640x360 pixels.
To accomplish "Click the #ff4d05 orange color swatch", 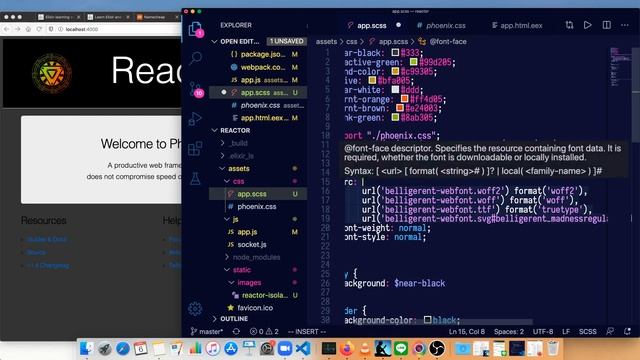I will 404,99.
